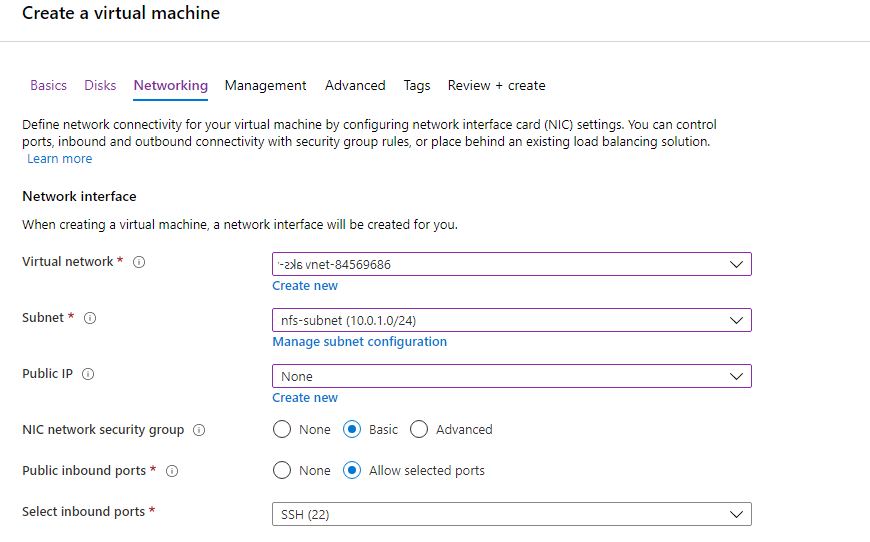Viewport: 870px width, 542px height.
Task: Select Advanced NIC network security group option
Action: click(x=419, y=429)
